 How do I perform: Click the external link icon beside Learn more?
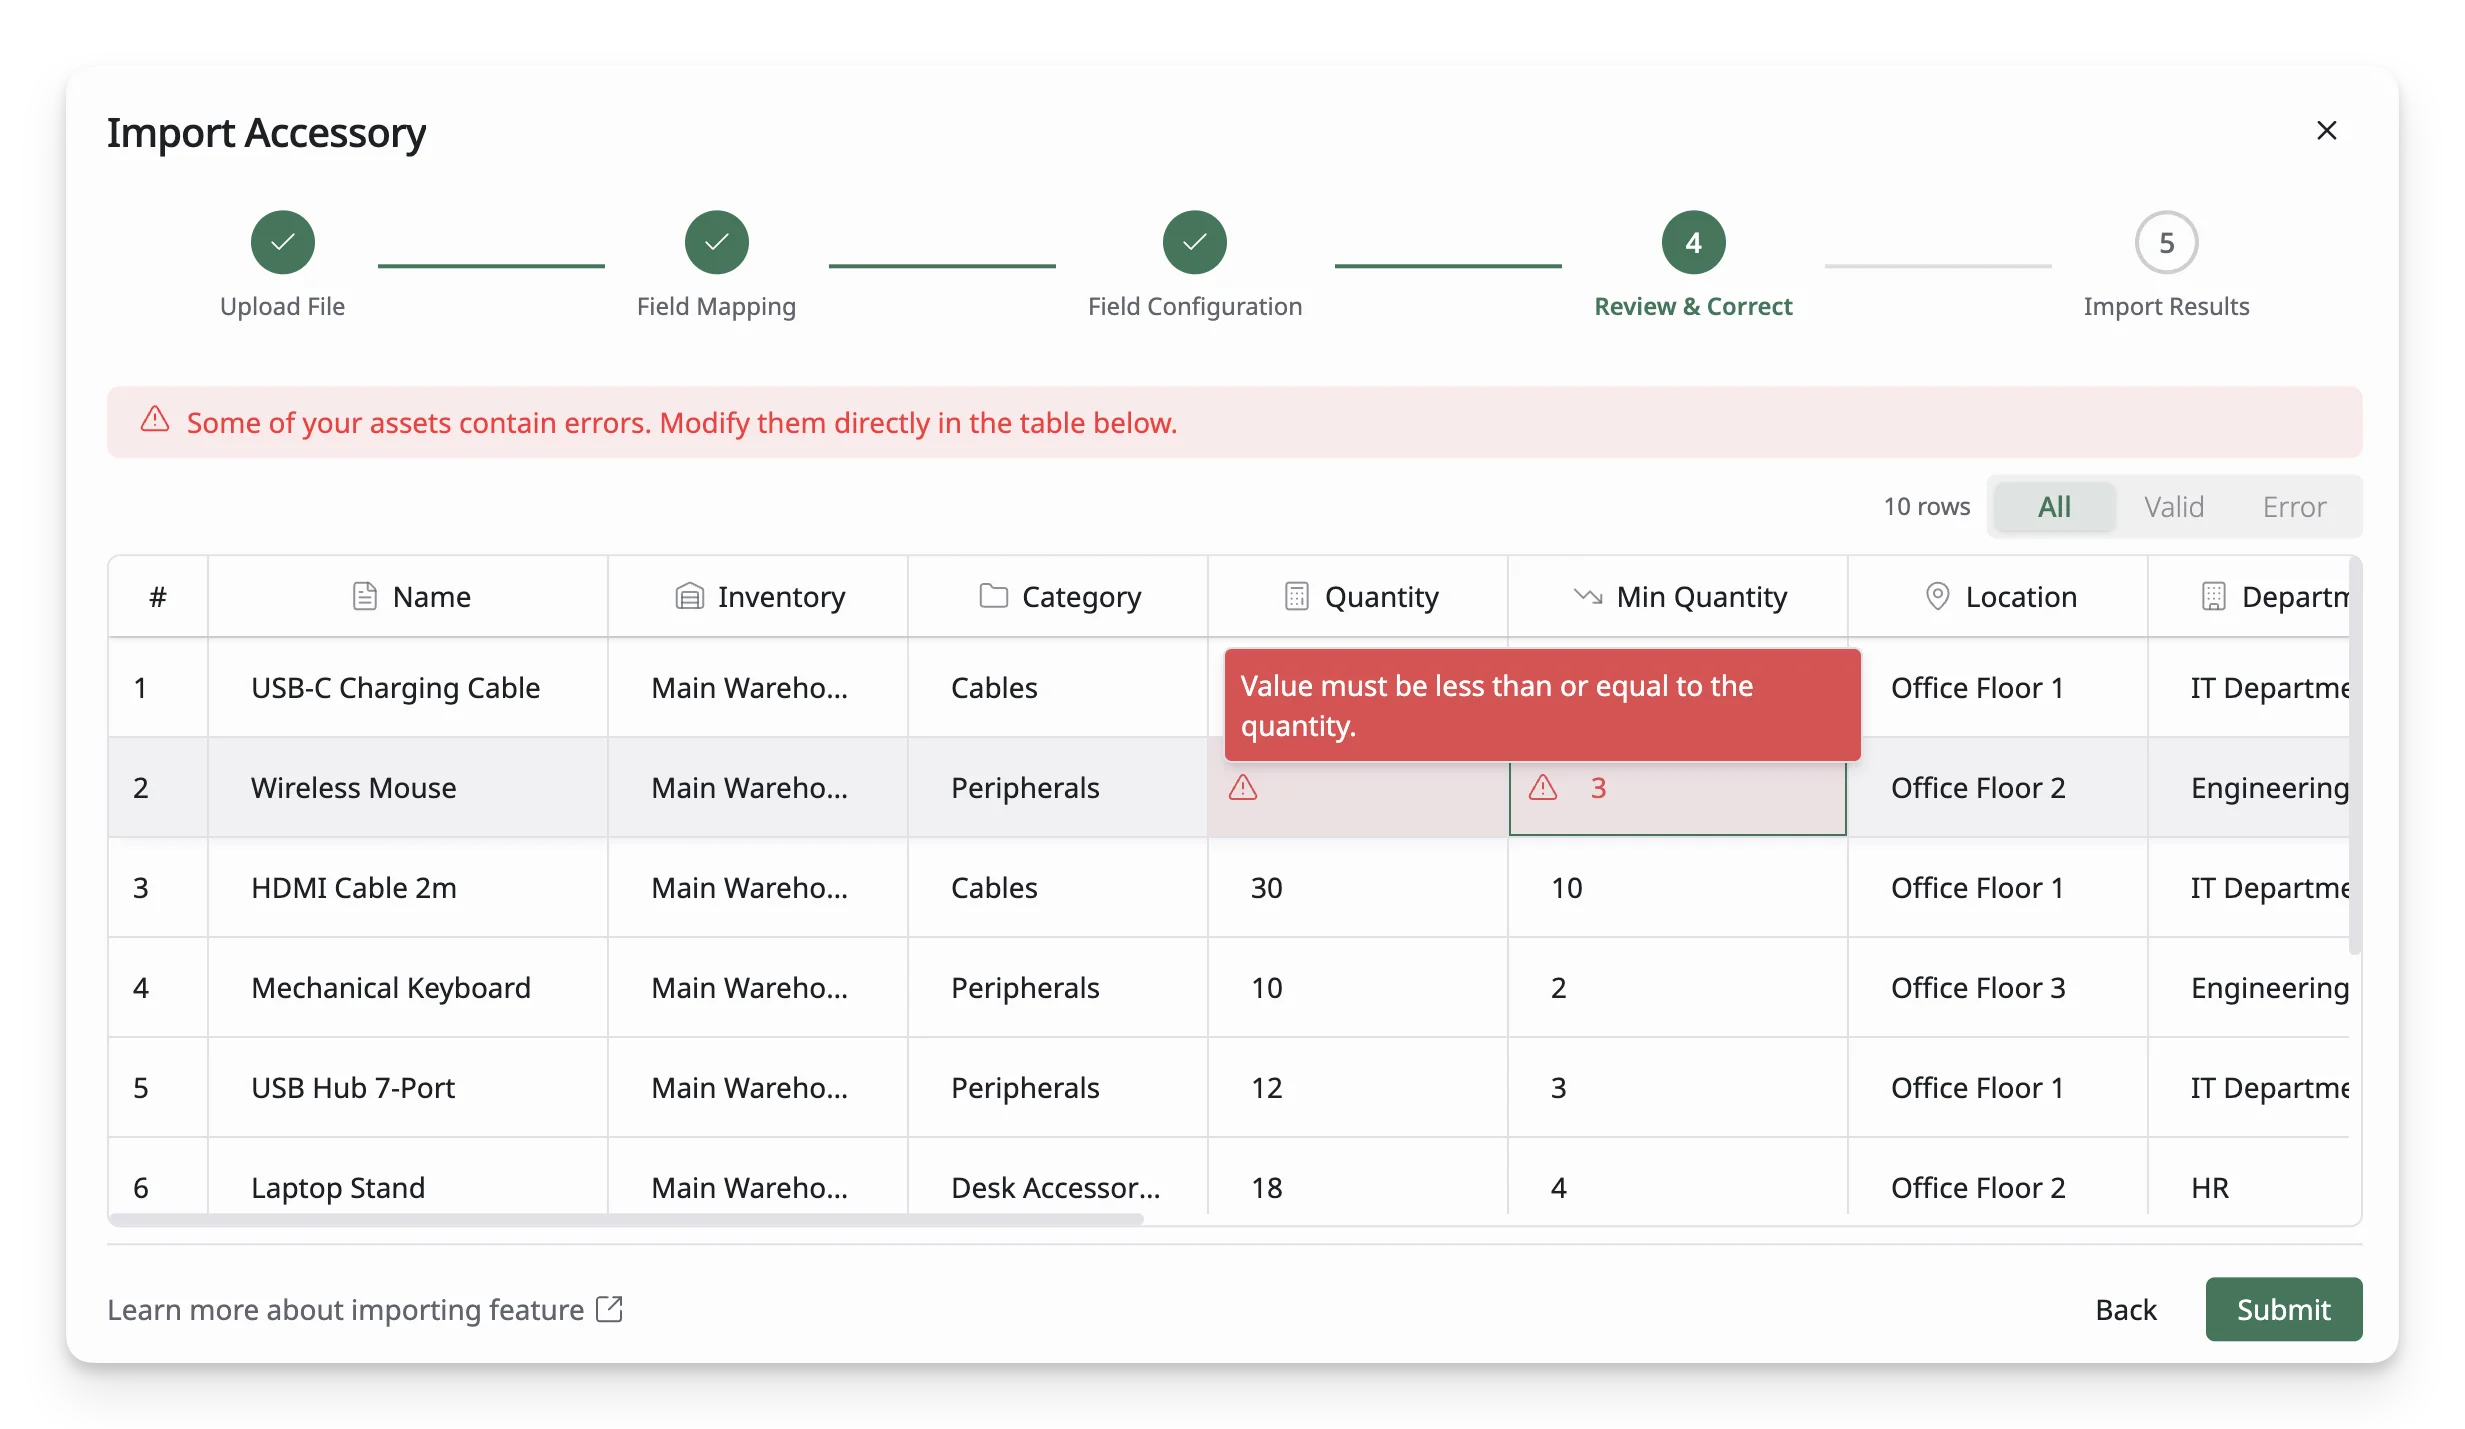[609, 1309]
